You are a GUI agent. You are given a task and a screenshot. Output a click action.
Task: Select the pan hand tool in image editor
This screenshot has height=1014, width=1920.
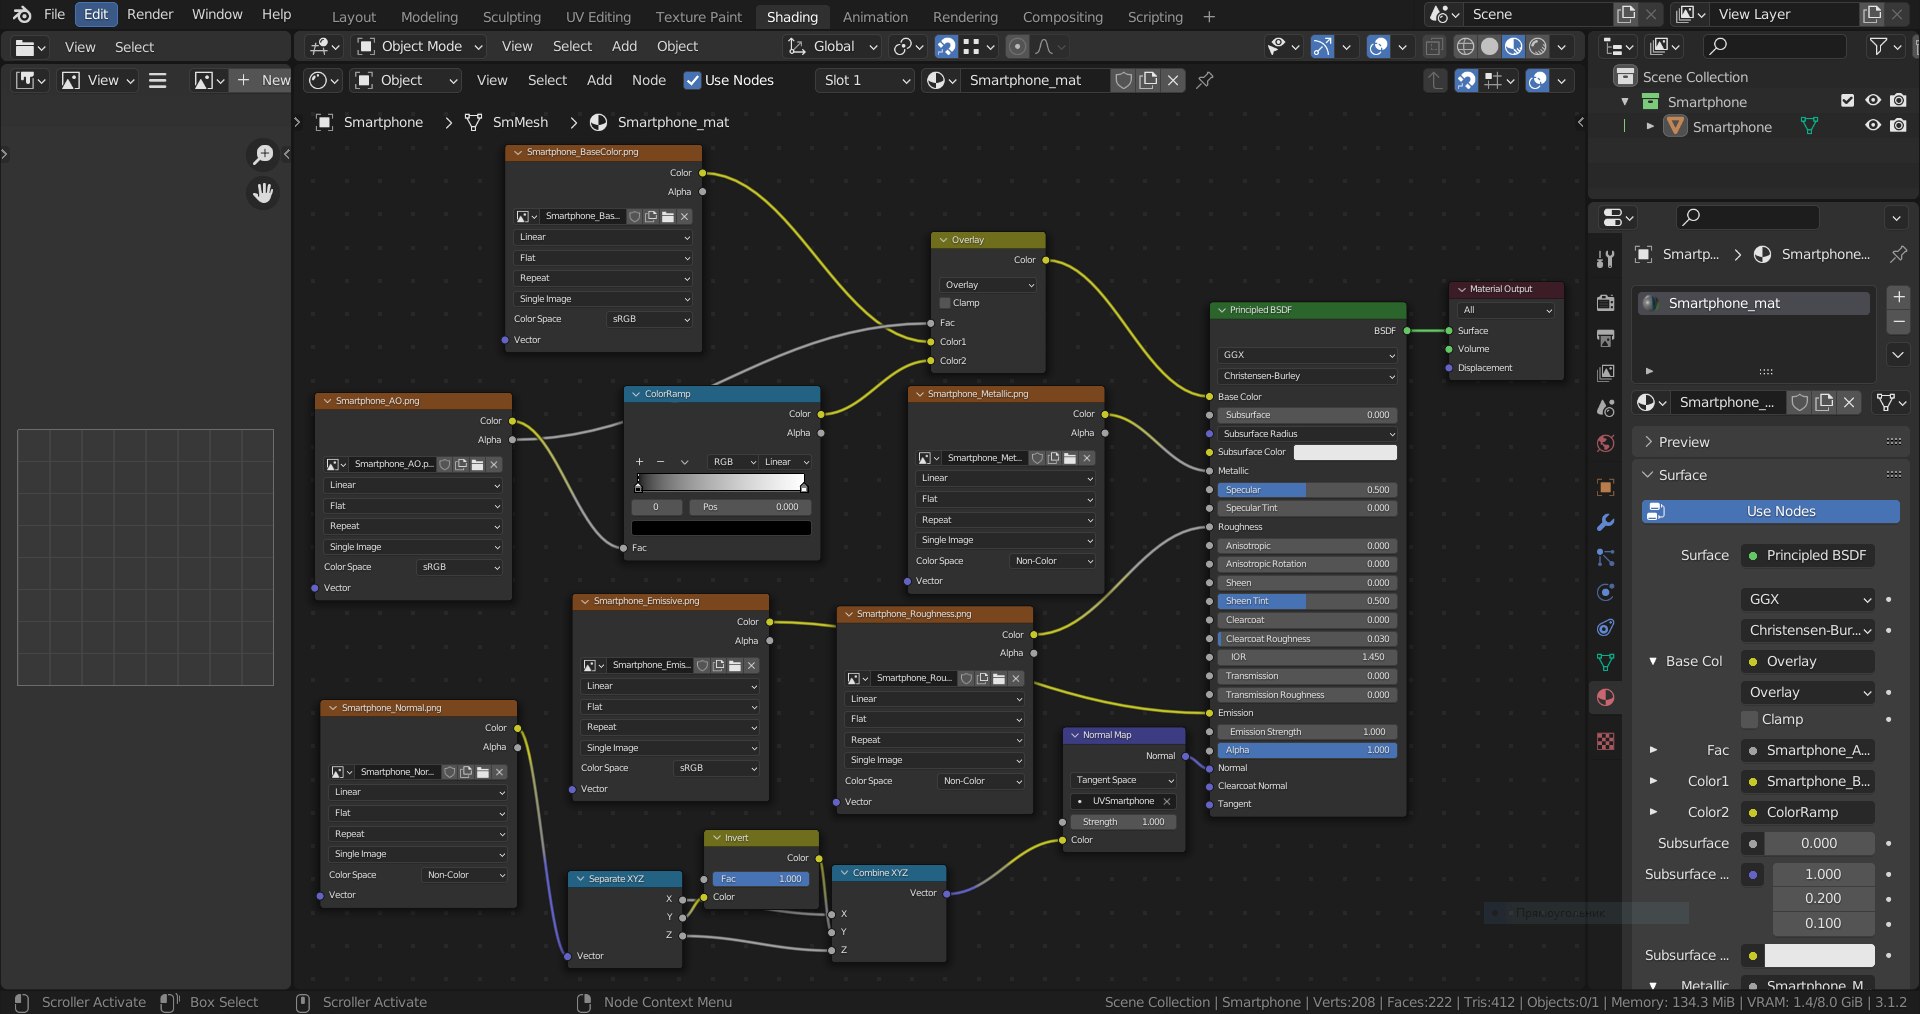(x=263, y=193)
